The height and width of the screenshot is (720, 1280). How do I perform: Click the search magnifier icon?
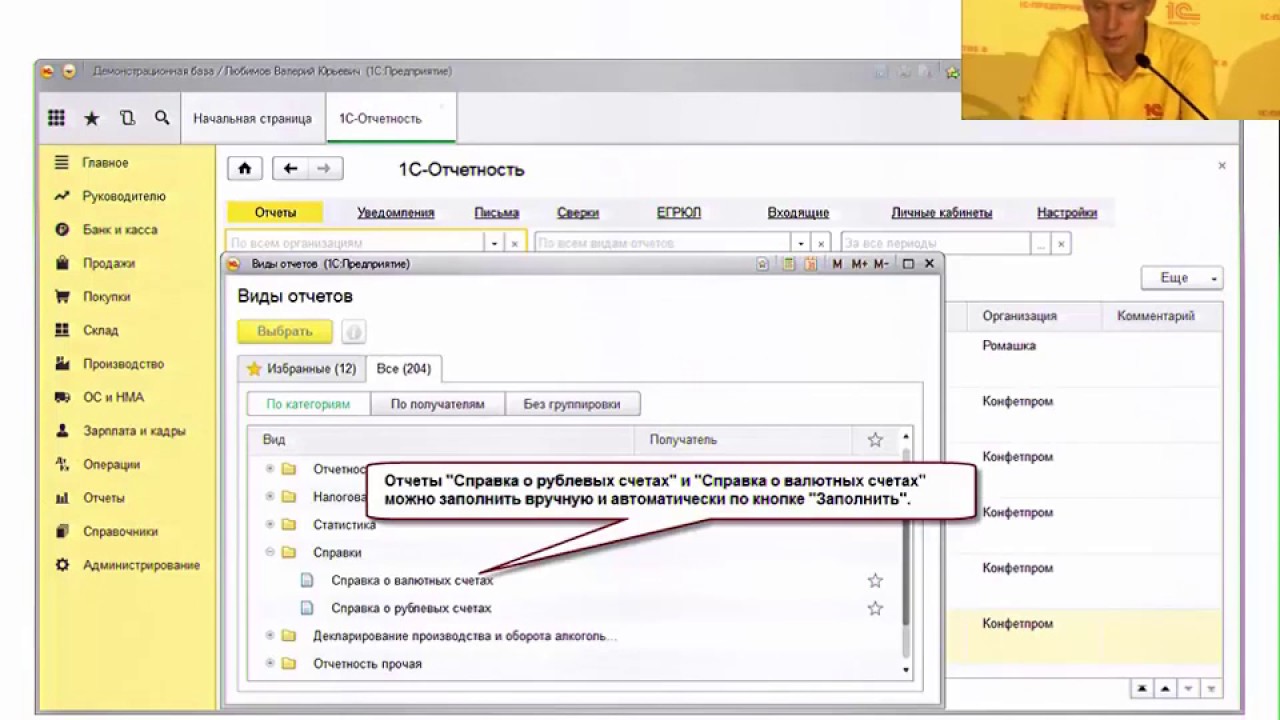click(162, 118)
